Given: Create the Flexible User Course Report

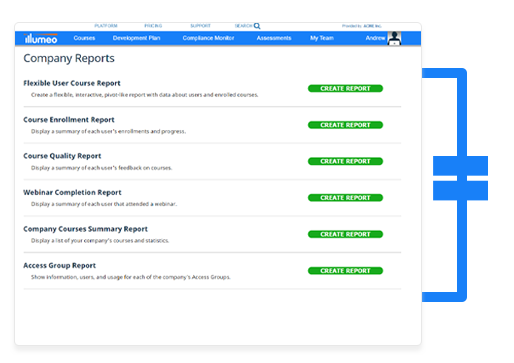Looking at the screenshot, I should pyautogui.click(x=345, y=88).
